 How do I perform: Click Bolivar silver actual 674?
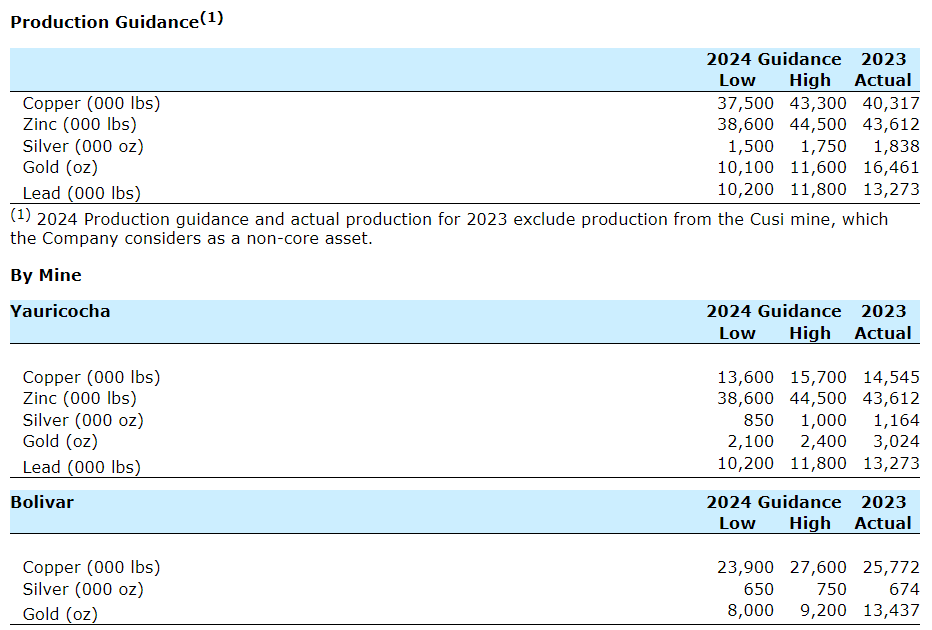tap(904, 590)
